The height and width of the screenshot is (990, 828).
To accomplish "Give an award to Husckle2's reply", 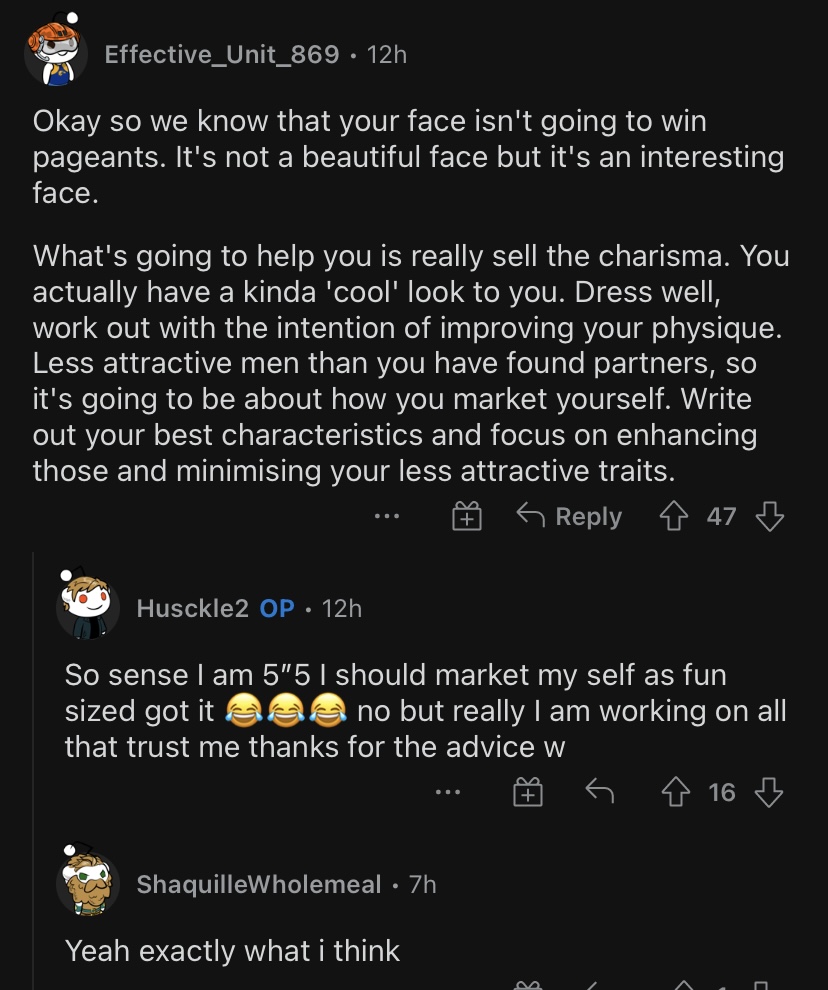I will 527,792.
